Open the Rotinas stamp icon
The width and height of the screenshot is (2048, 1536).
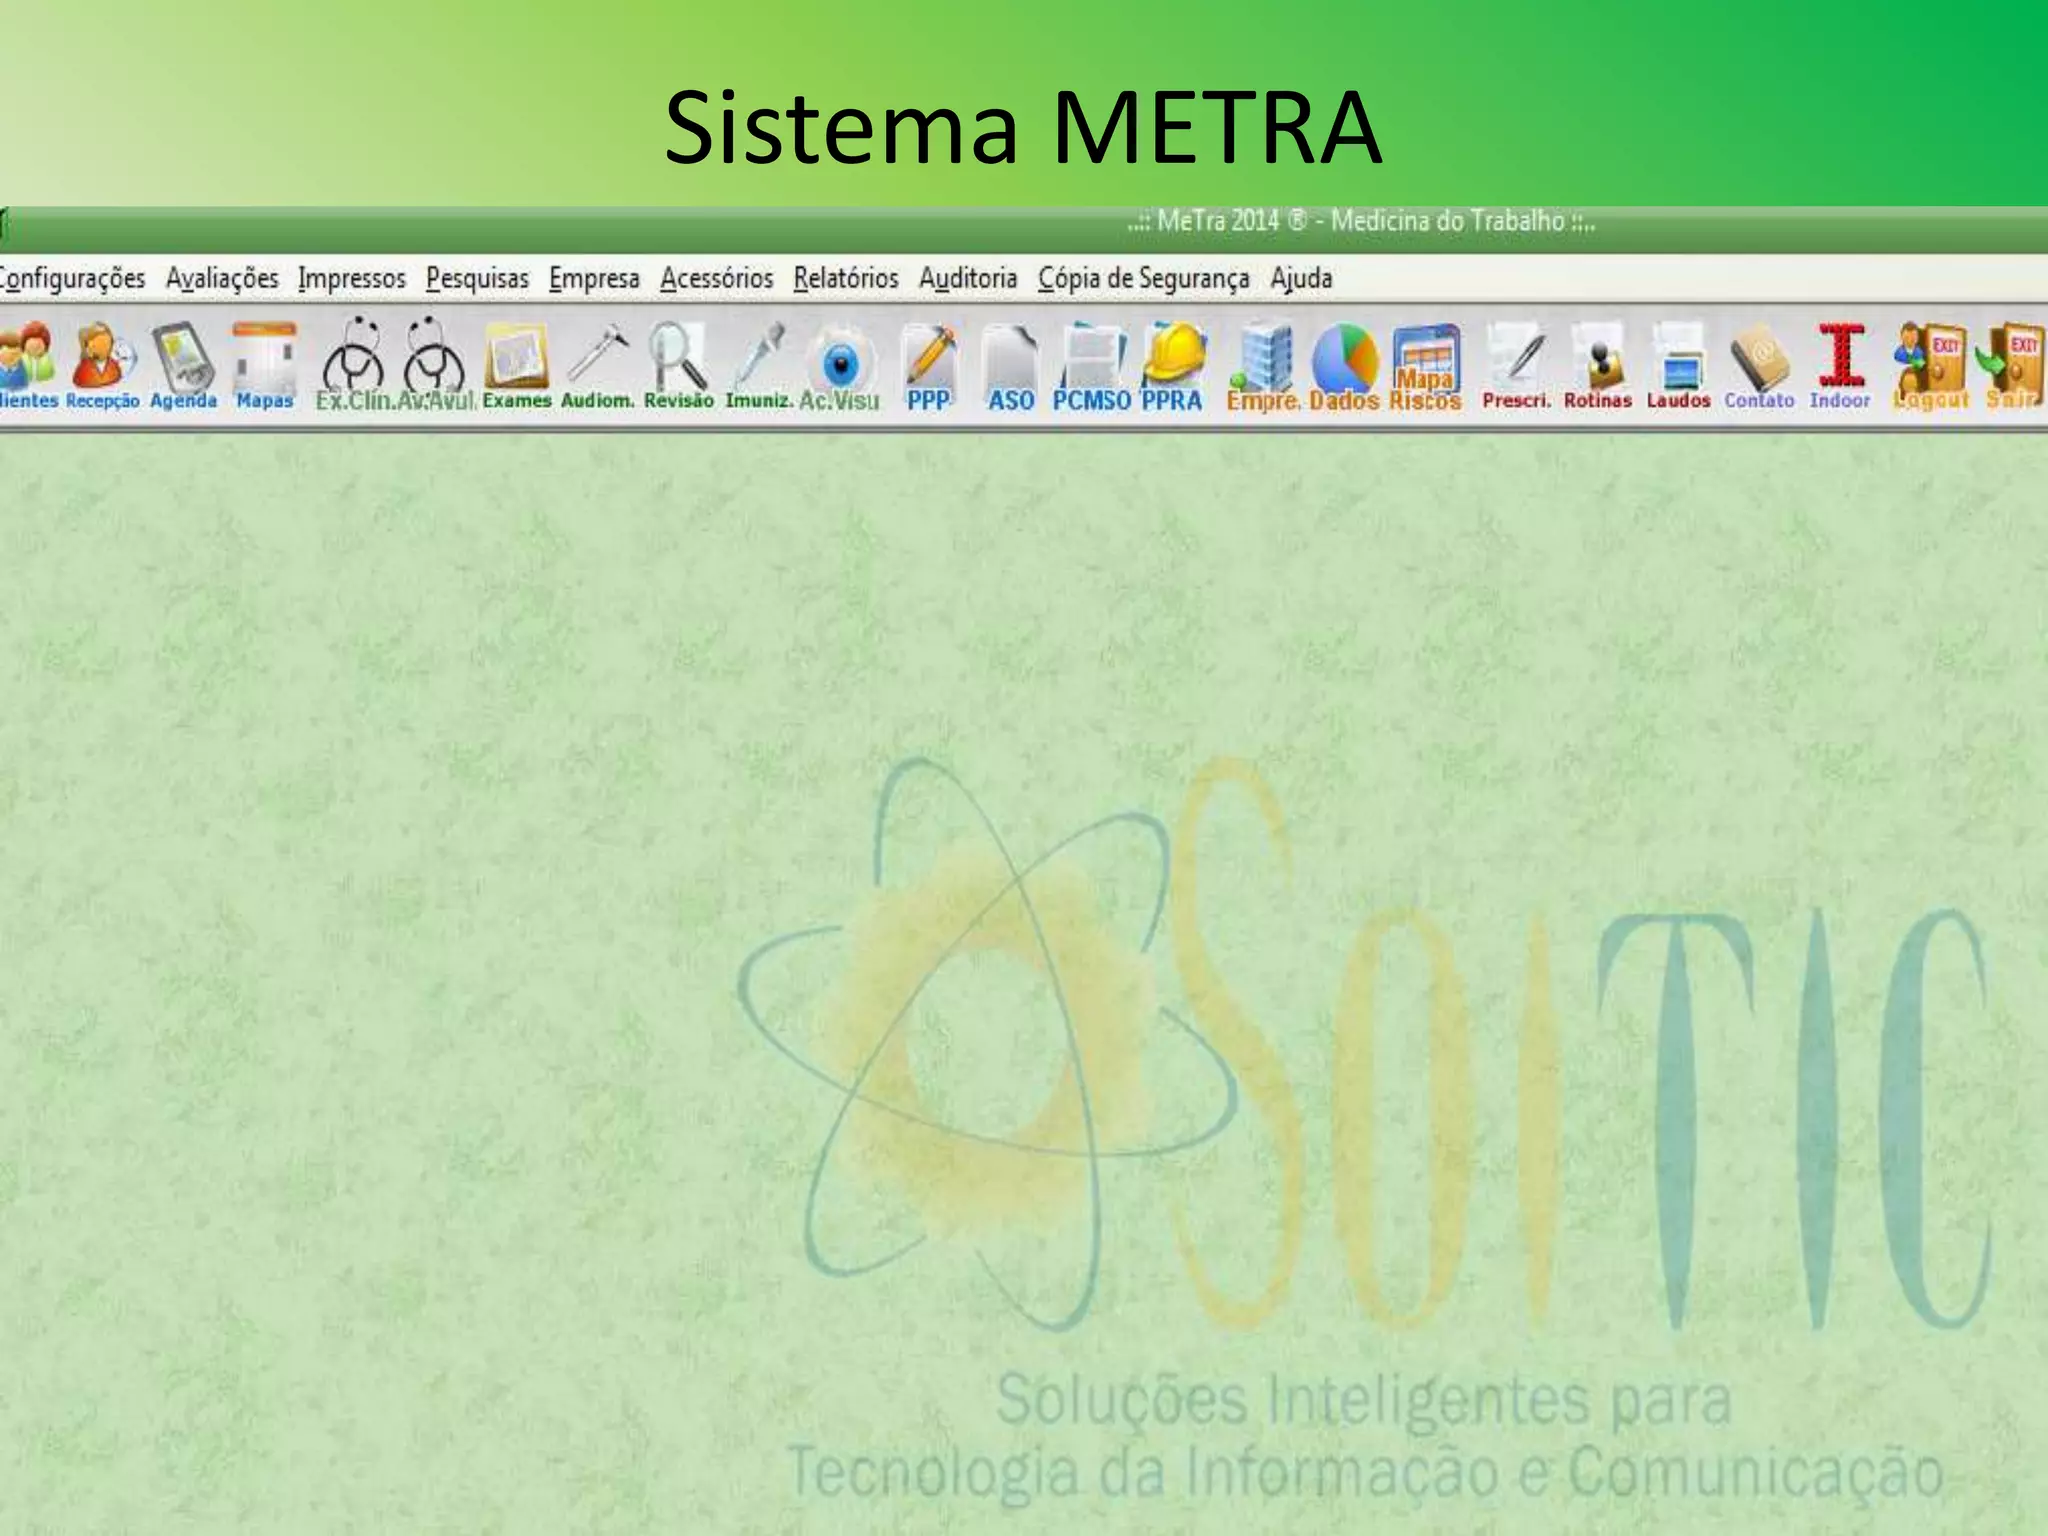click(1598, 364)
